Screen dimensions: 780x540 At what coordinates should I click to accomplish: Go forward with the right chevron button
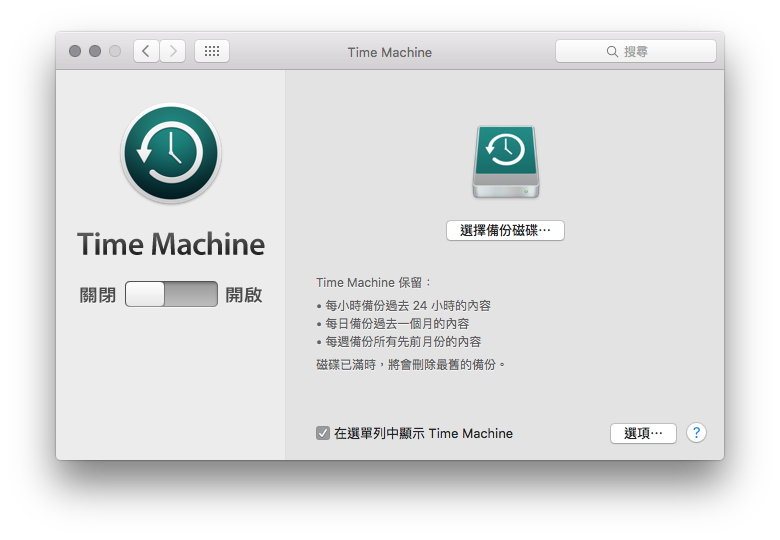tap(173, 51)
